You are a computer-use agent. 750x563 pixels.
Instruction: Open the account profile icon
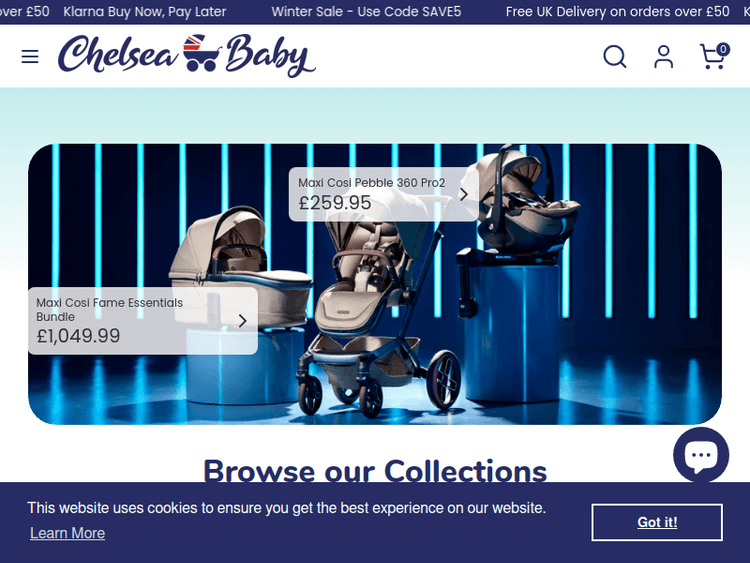point(663,57)
